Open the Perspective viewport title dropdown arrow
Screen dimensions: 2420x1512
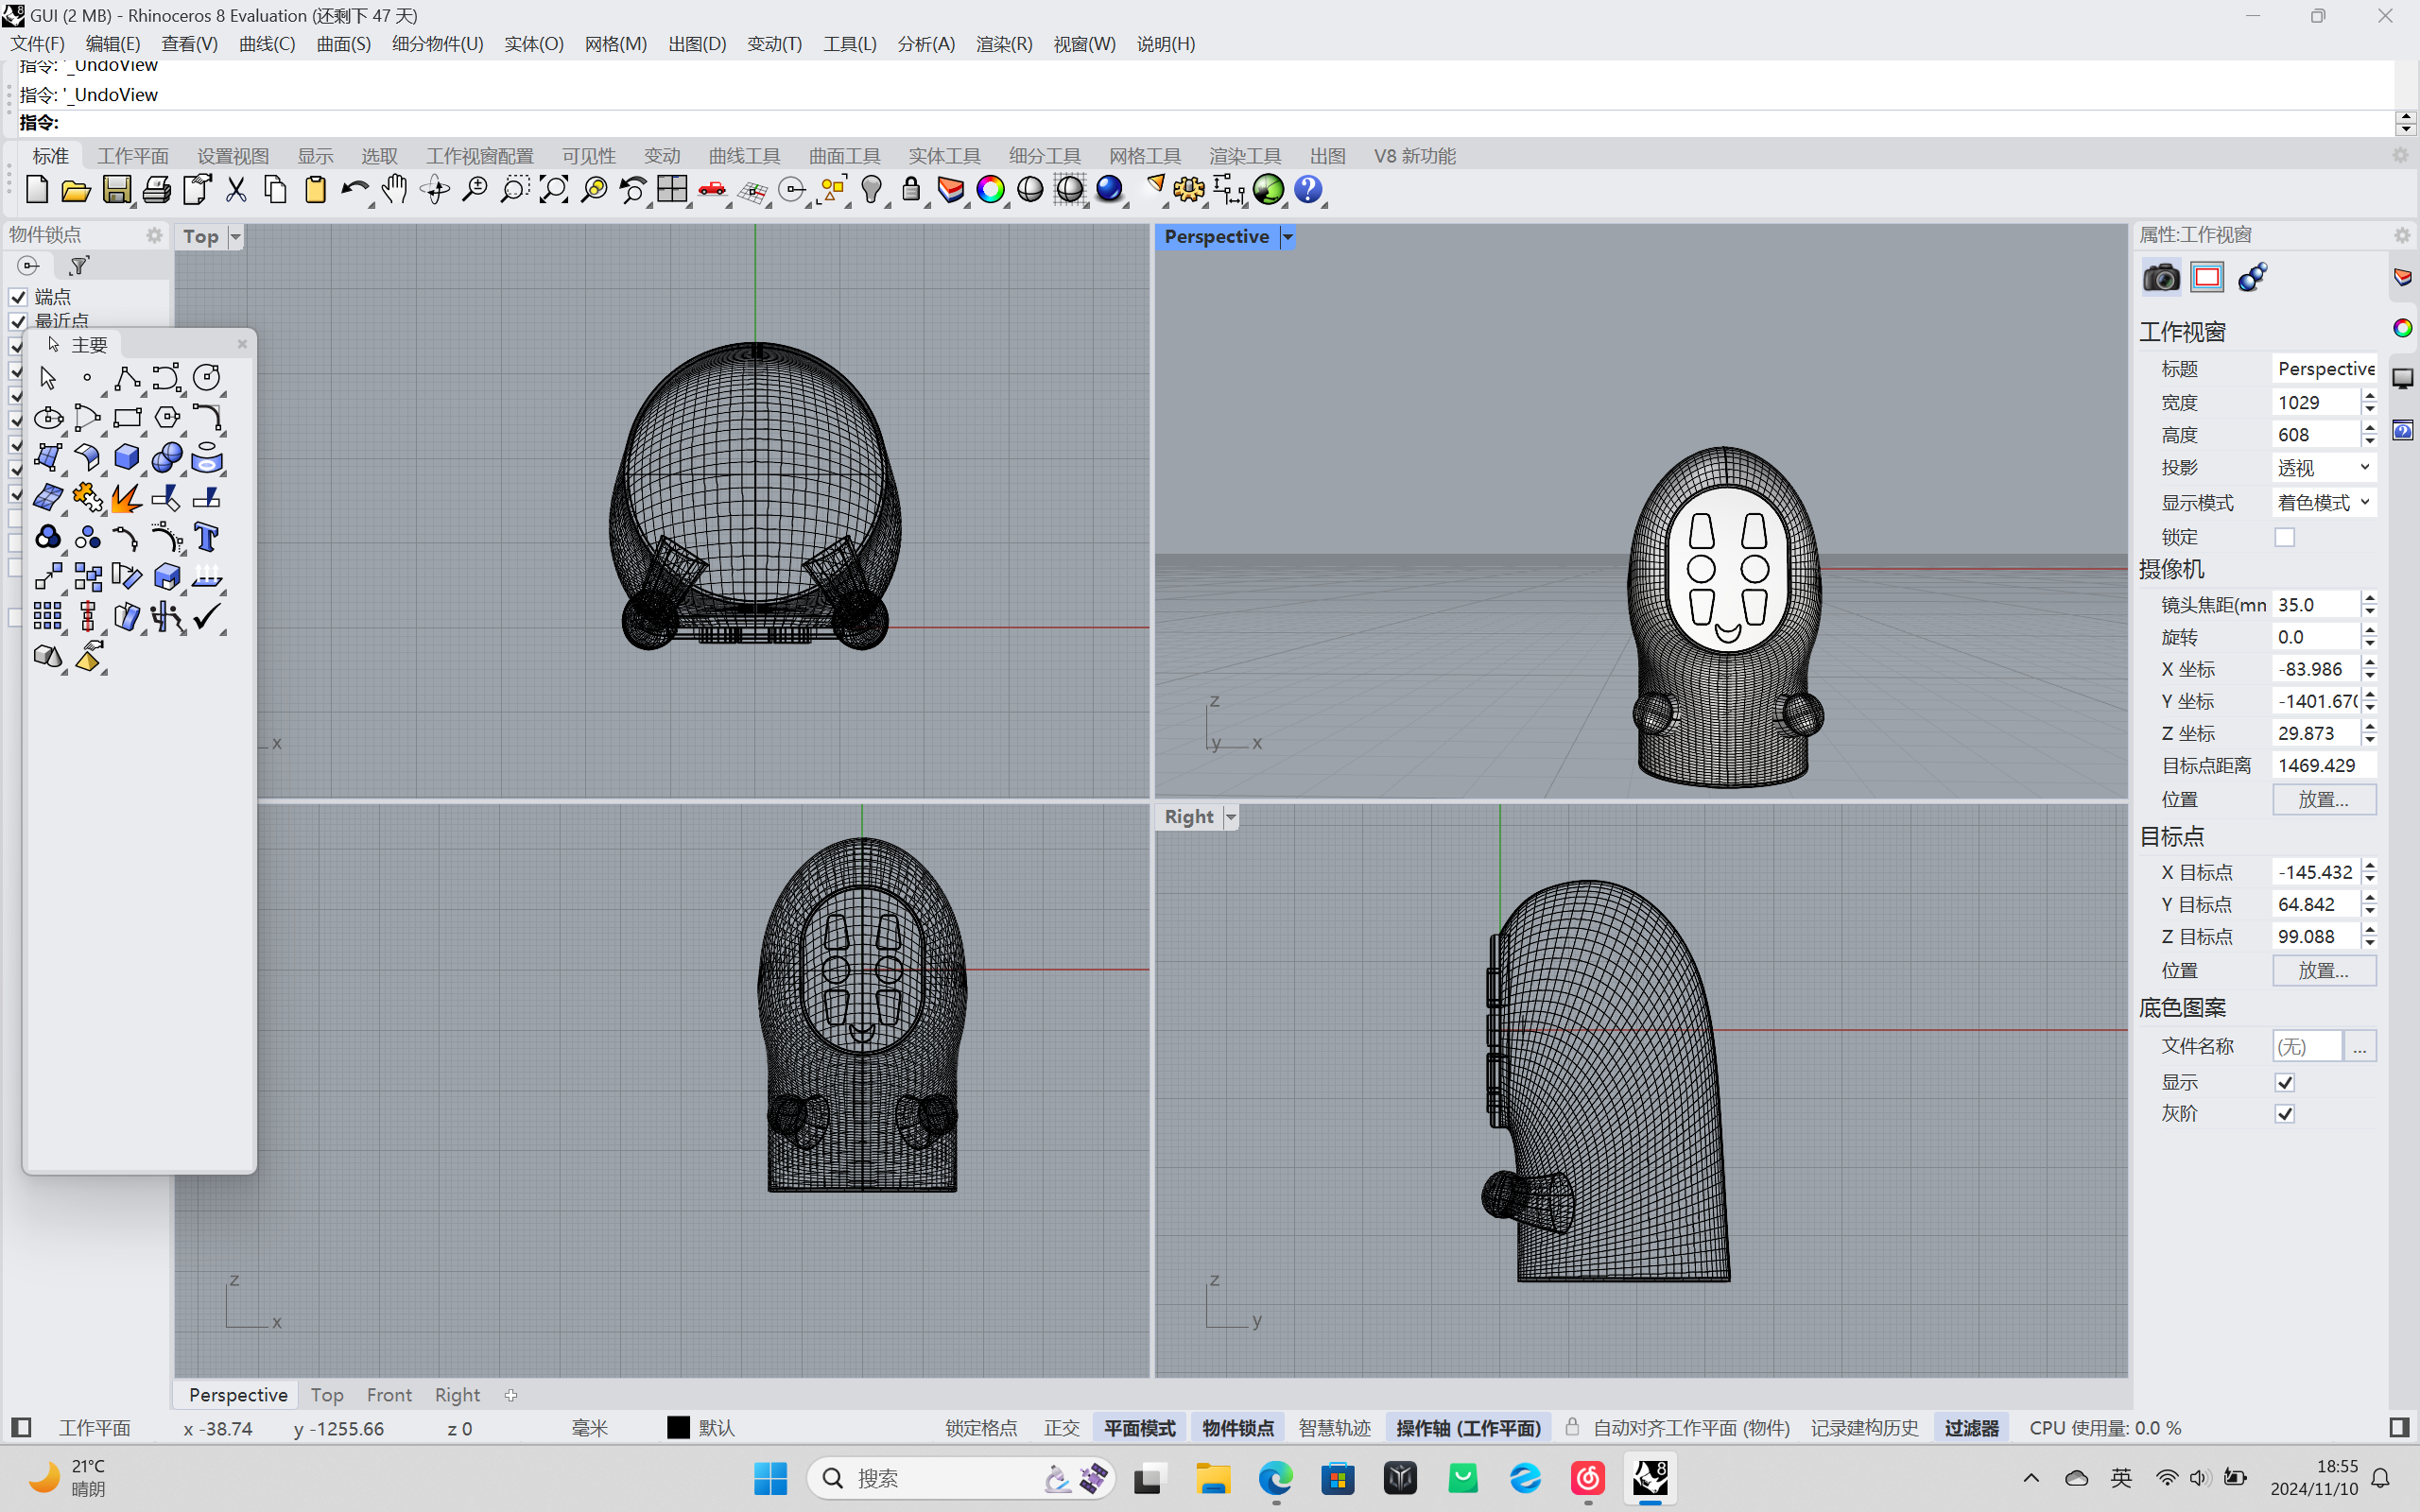(1288, 237)
